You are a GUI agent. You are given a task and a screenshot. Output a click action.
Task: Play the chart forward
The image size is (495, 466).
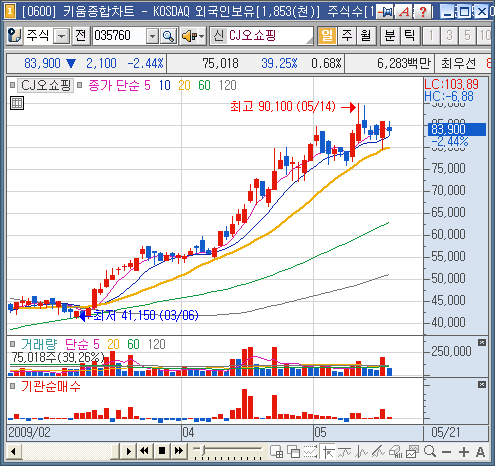point(129,451)
